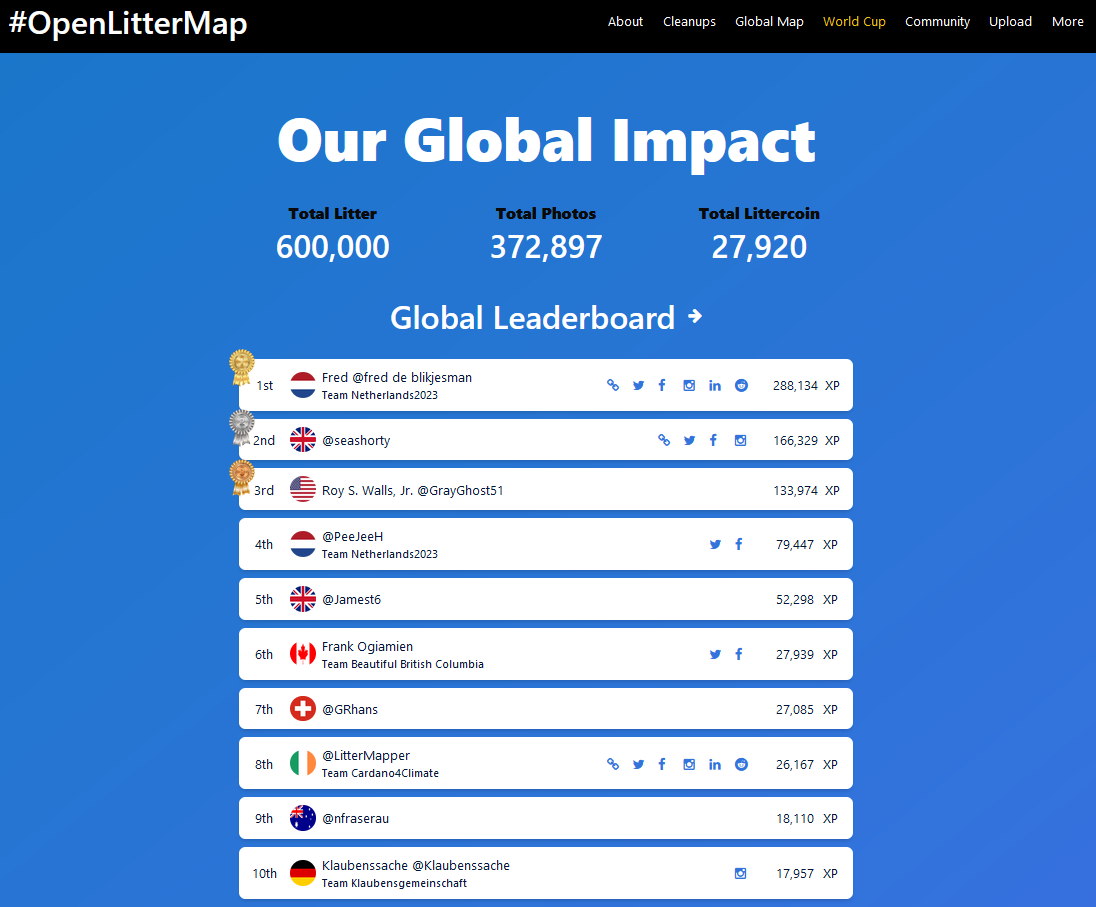Image resolution: width=1096 pixels, height=907 pixels.
Task: Click the Swiss flag beside @GRhans
Action: (x=303, y=709)
